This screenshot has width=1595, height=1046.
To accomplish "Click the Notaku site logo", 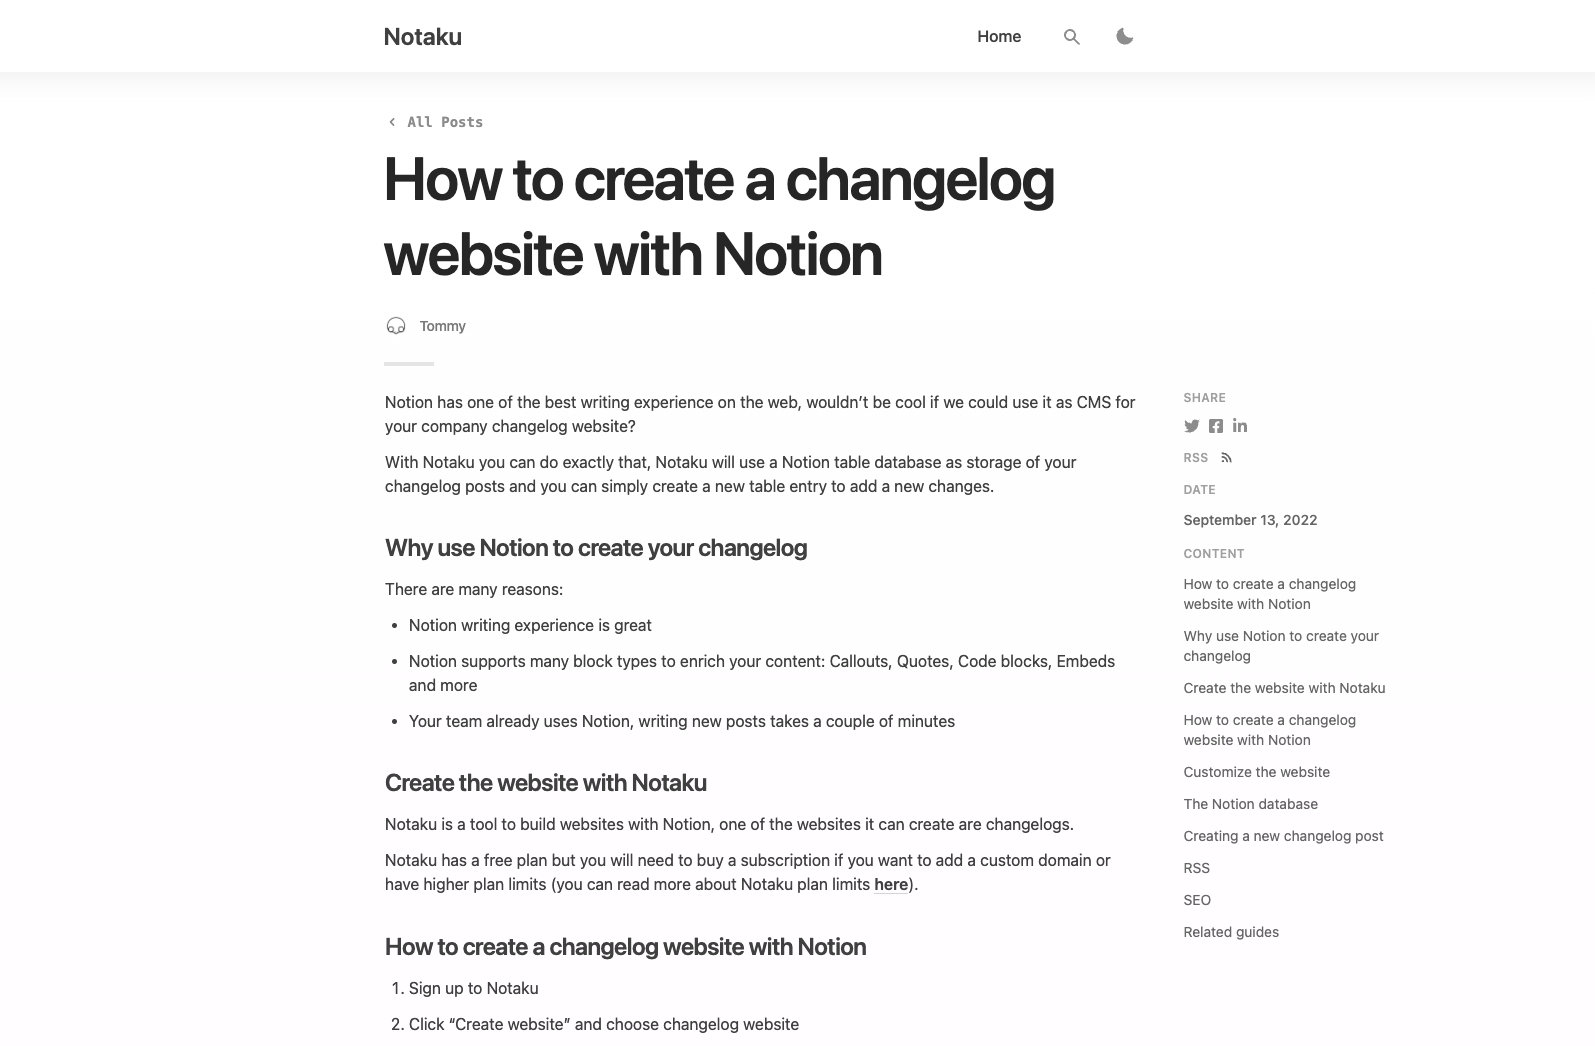I will pyautogui.click(x=423, y=37).
